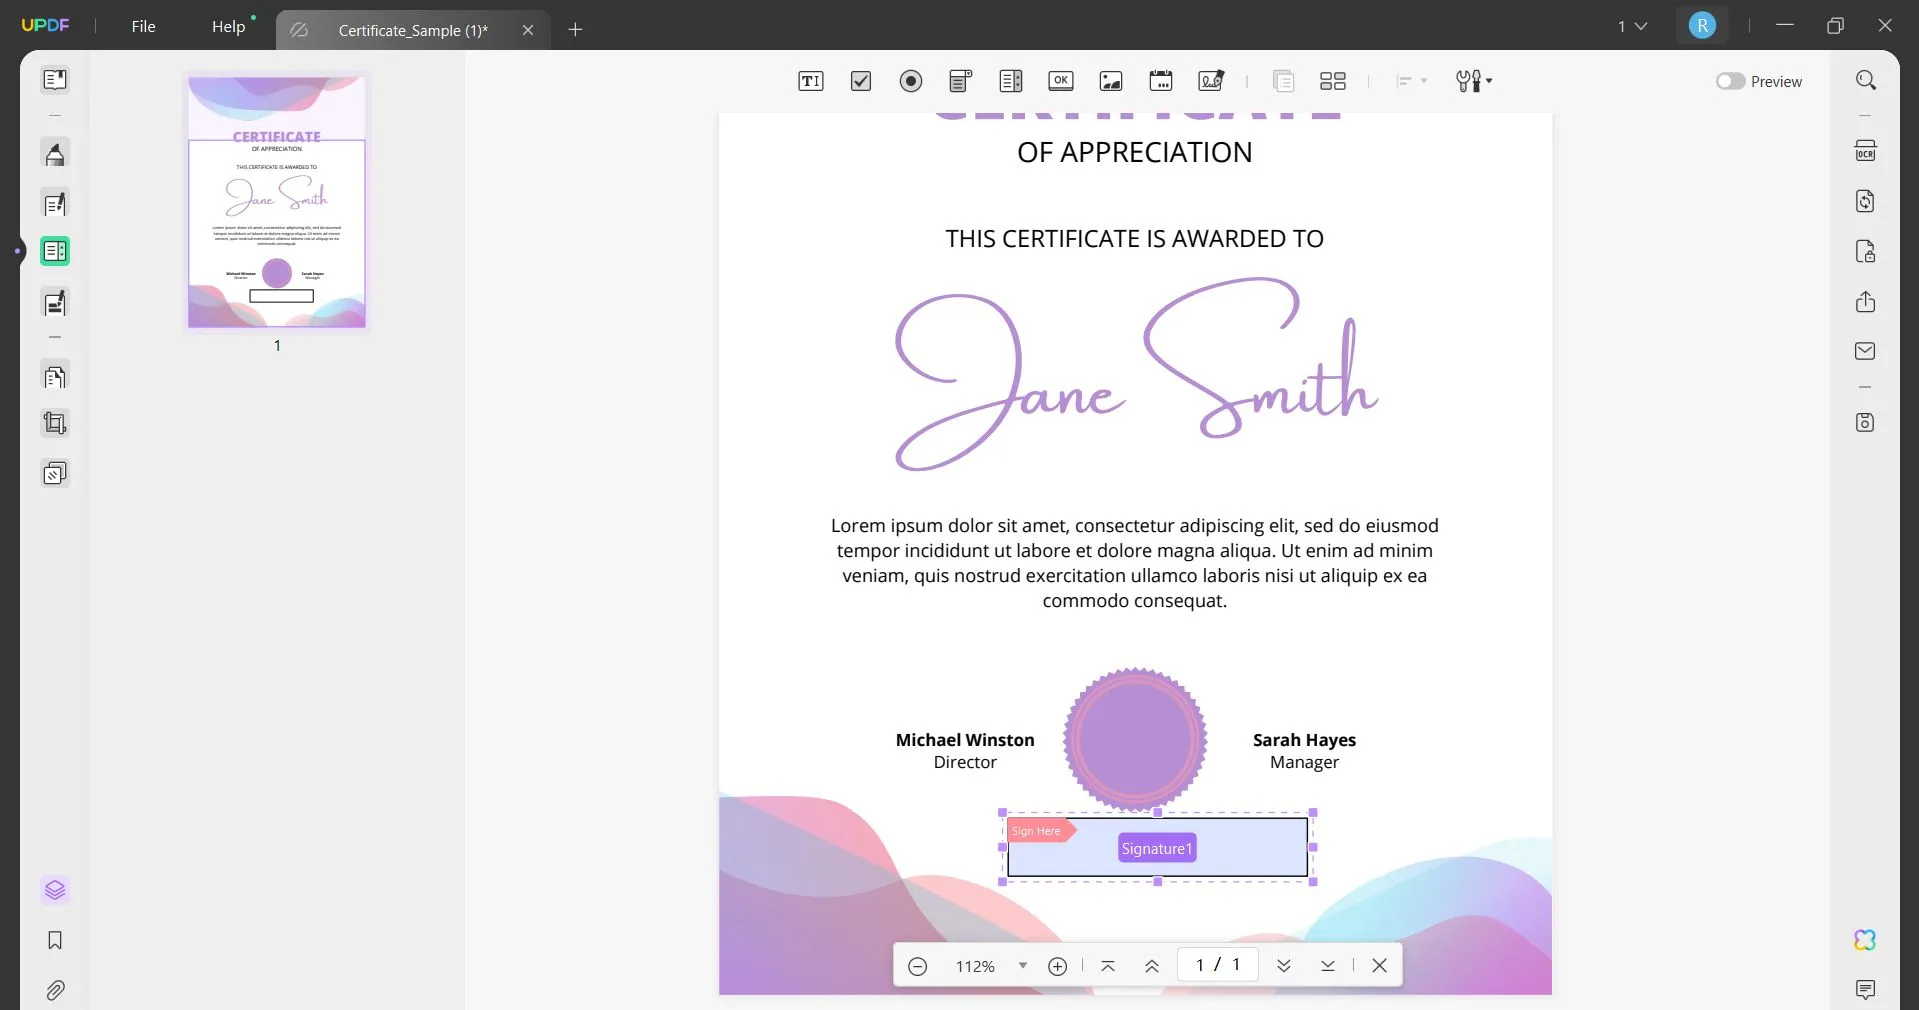The image size is (1919, 1010).
Task: Select the Date Field form tool
Action: point(1161,81)
